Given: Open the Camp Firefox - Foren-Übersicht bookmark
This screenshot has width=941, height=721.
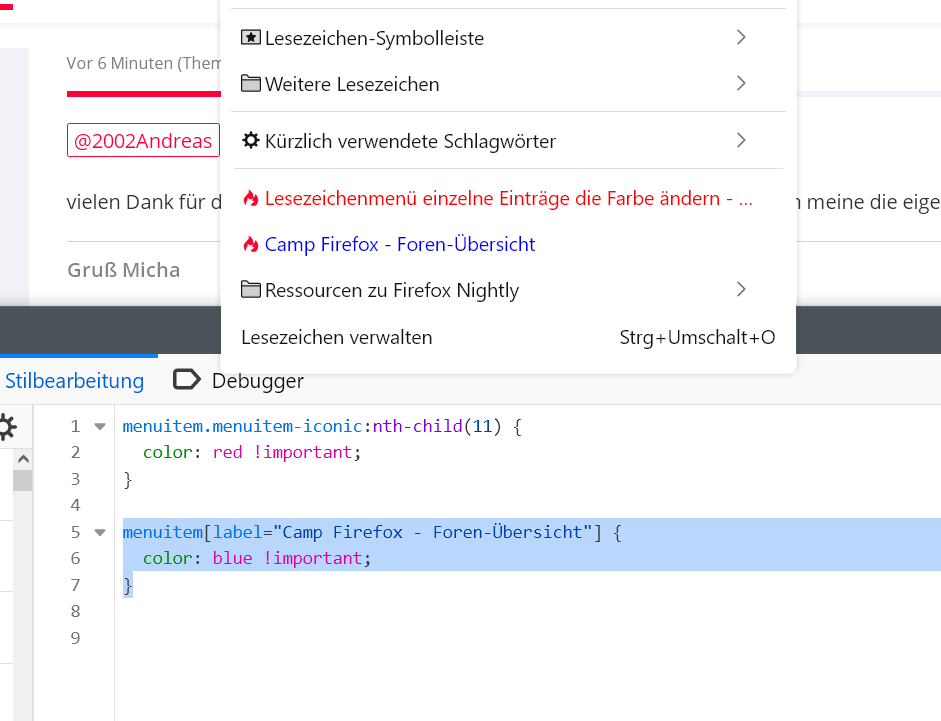Looking at the screenshot, I should [400, 244].
